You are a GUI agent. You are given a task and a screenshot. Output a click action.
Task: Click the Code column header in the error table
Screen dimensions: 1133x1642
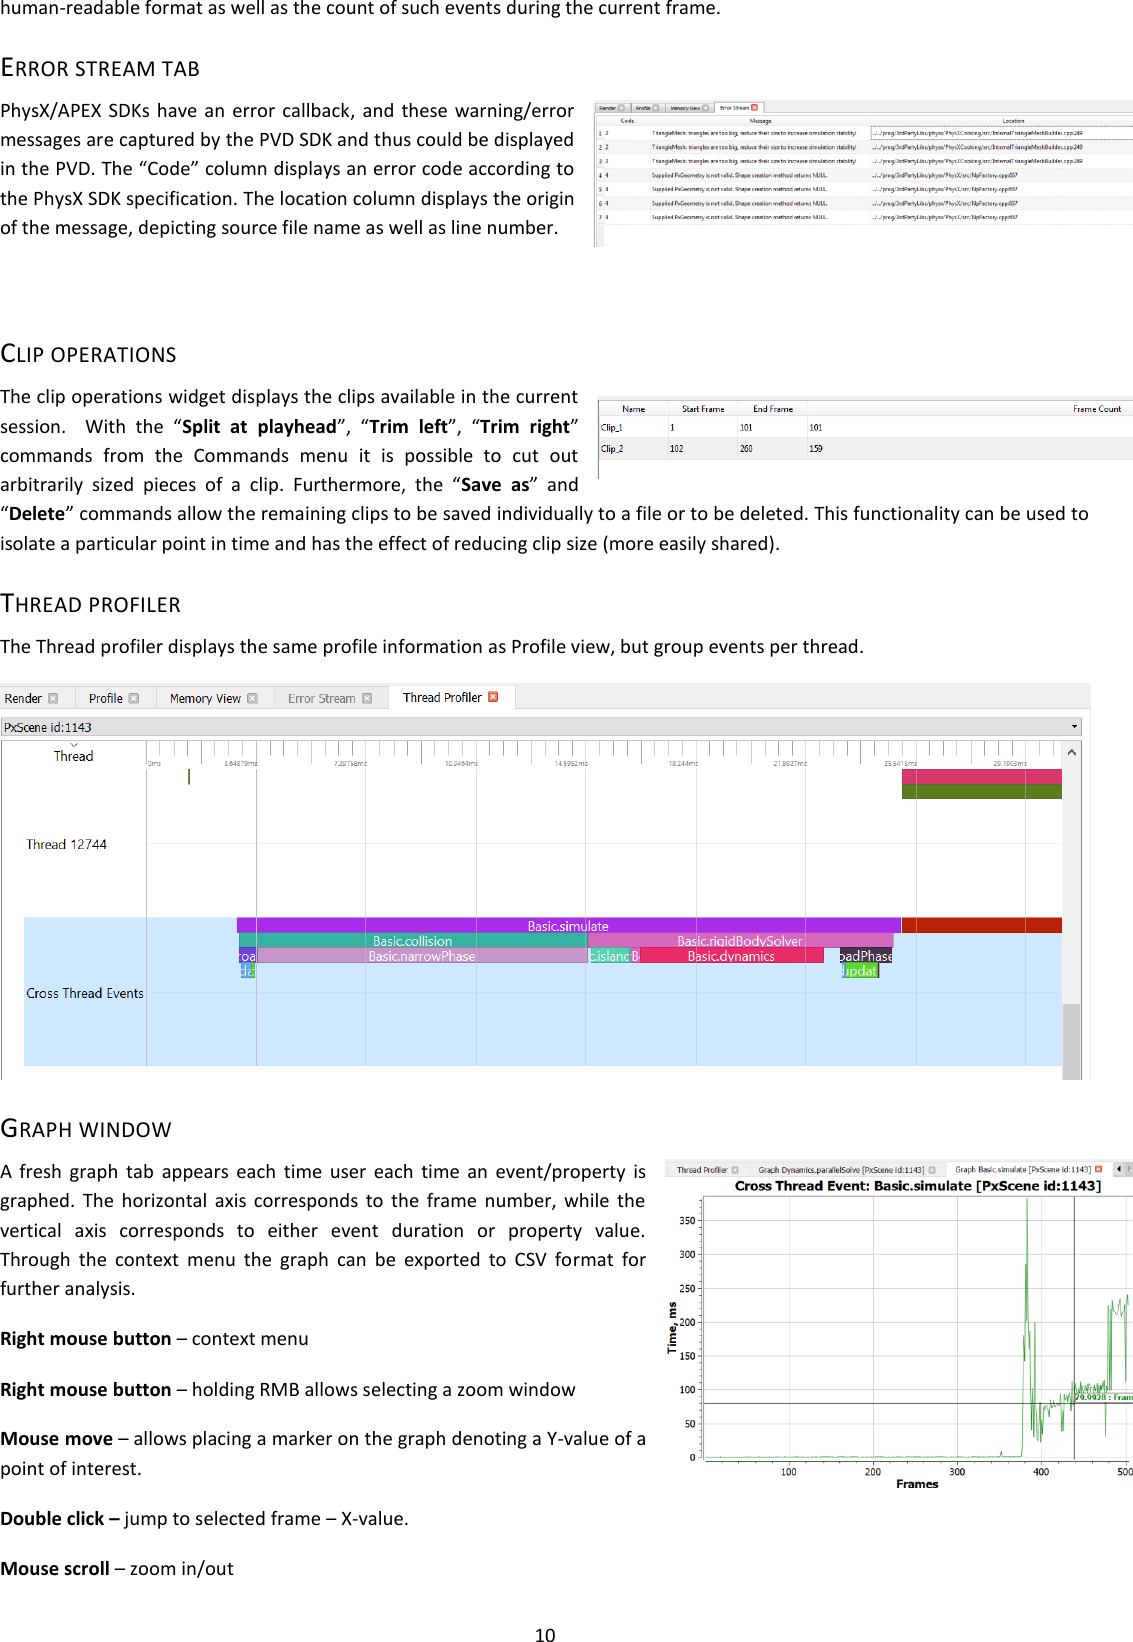pos(627,121)
